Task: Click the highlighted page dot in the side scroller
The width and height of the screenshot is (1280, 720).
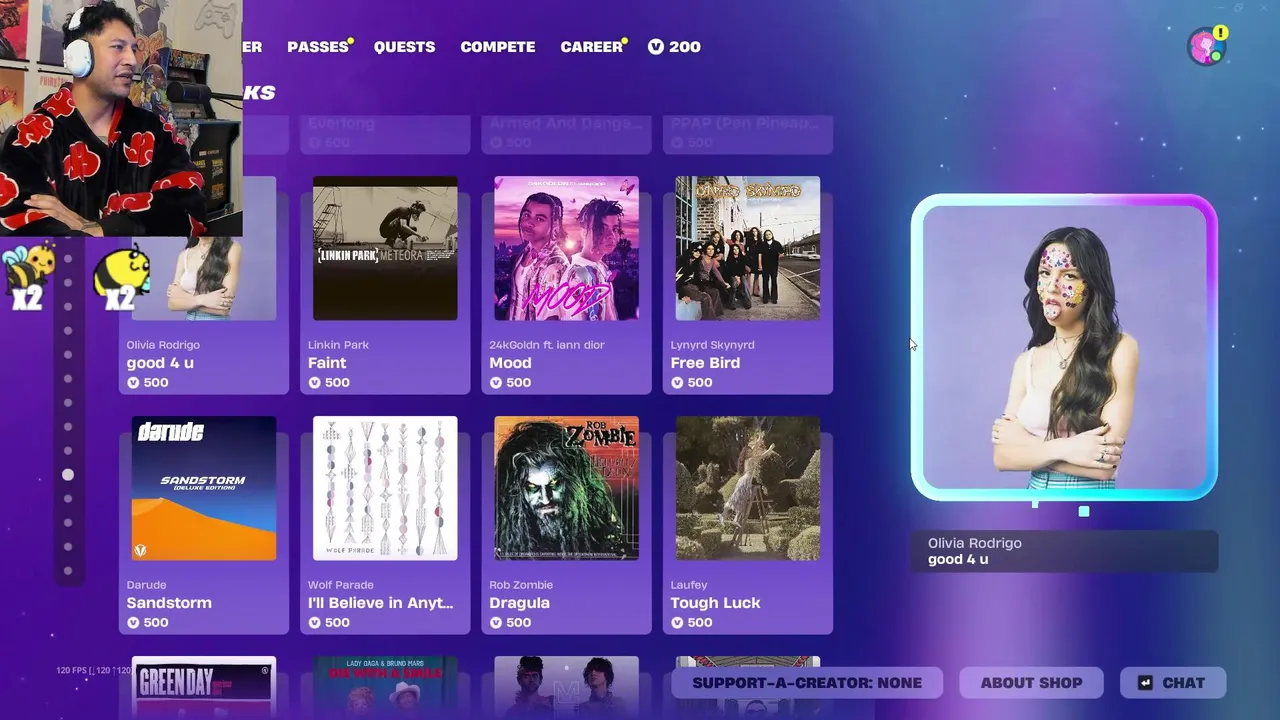Action: pos(68,475)
